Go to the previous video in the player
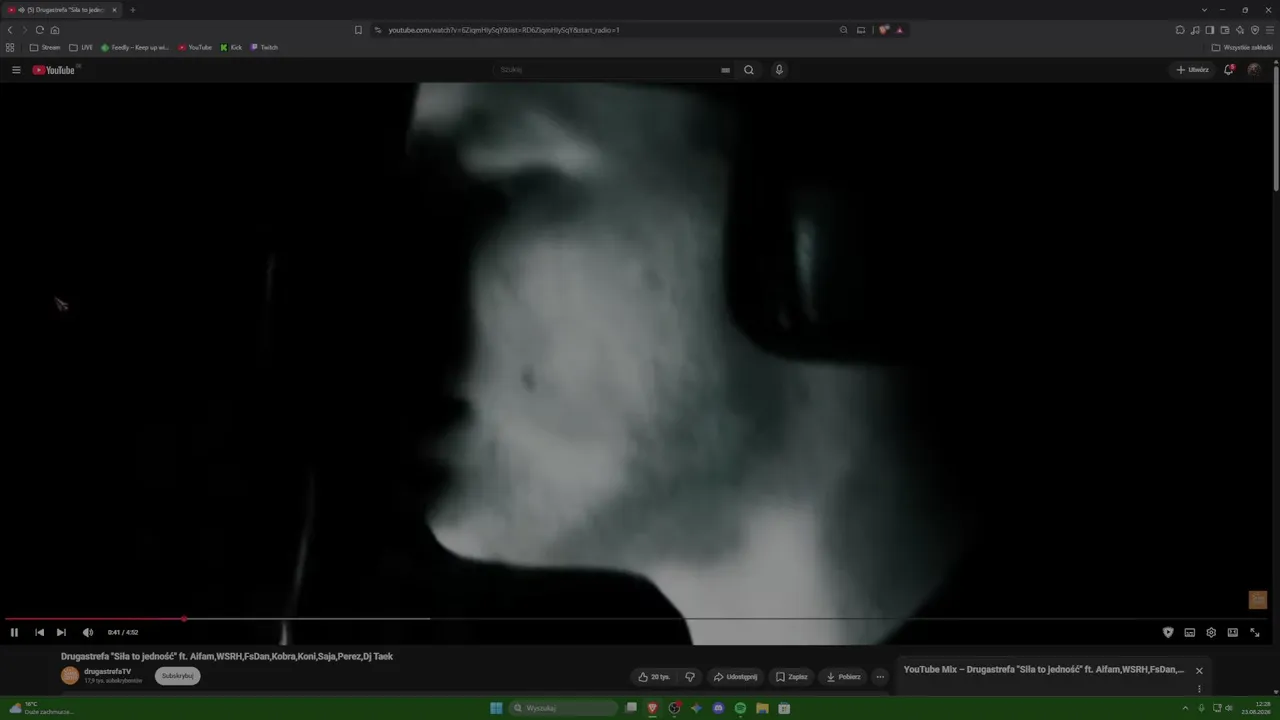1280x720 pixels. click(x=39, y=632)
